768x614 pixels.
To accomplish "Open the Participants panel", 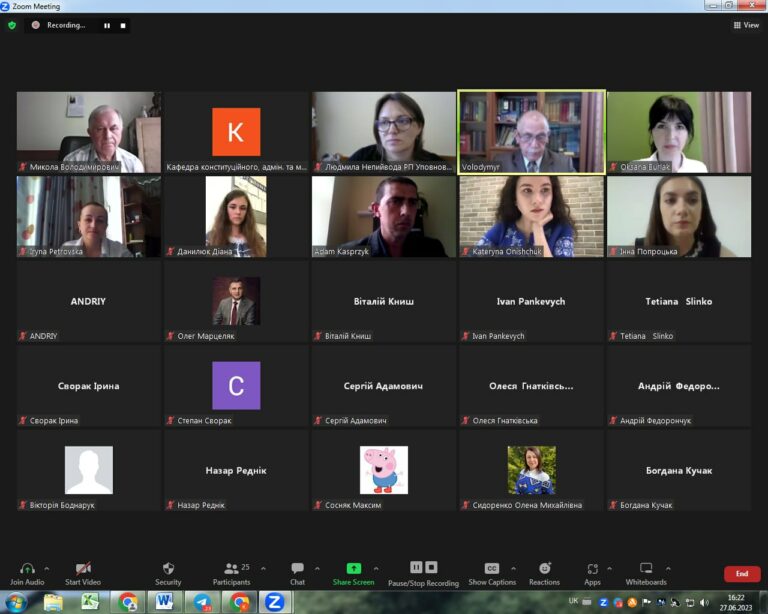I will click(231, 573).
